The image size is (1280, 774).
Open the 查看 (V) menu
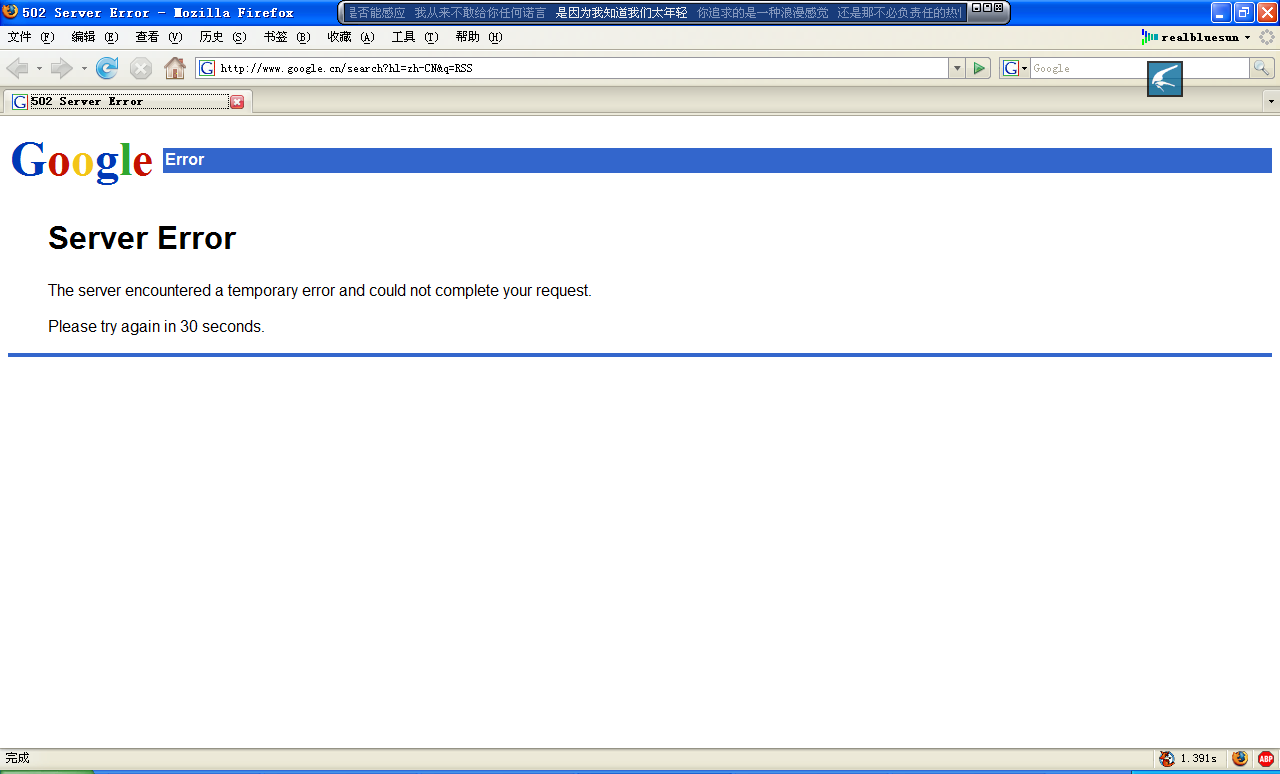159,37
